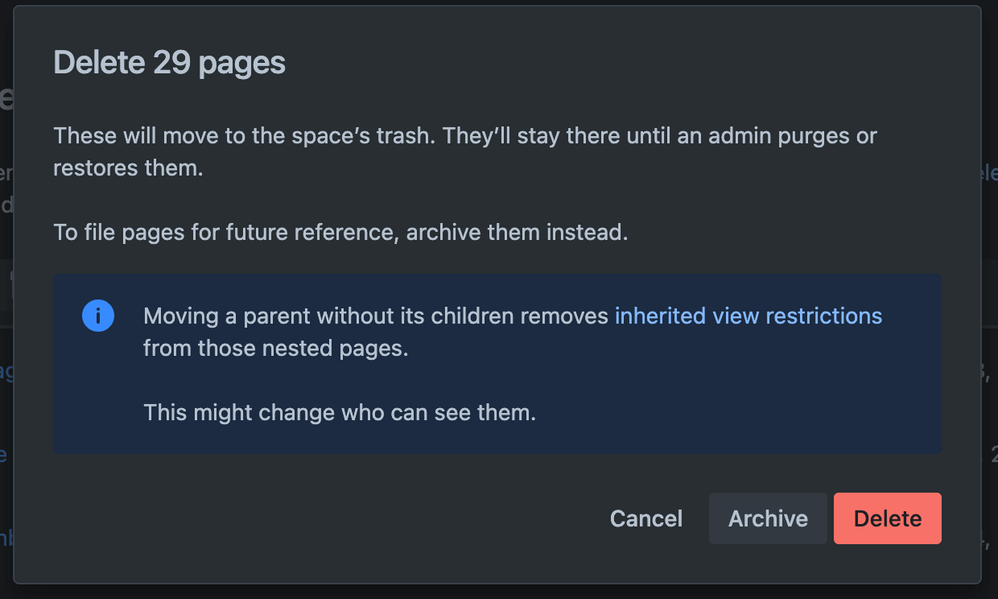Image resolution: width=998 pixels, height=599 pixels.
Task: Click the info banner about view restrictions
Action: pyautogui.click(x=498, y=363)
